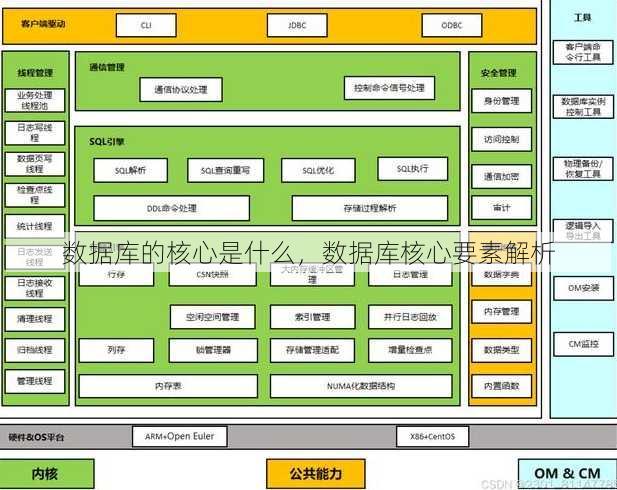Select the 通信加密 box
Viewport: 617px width, 490px height.
pos(502,177)
